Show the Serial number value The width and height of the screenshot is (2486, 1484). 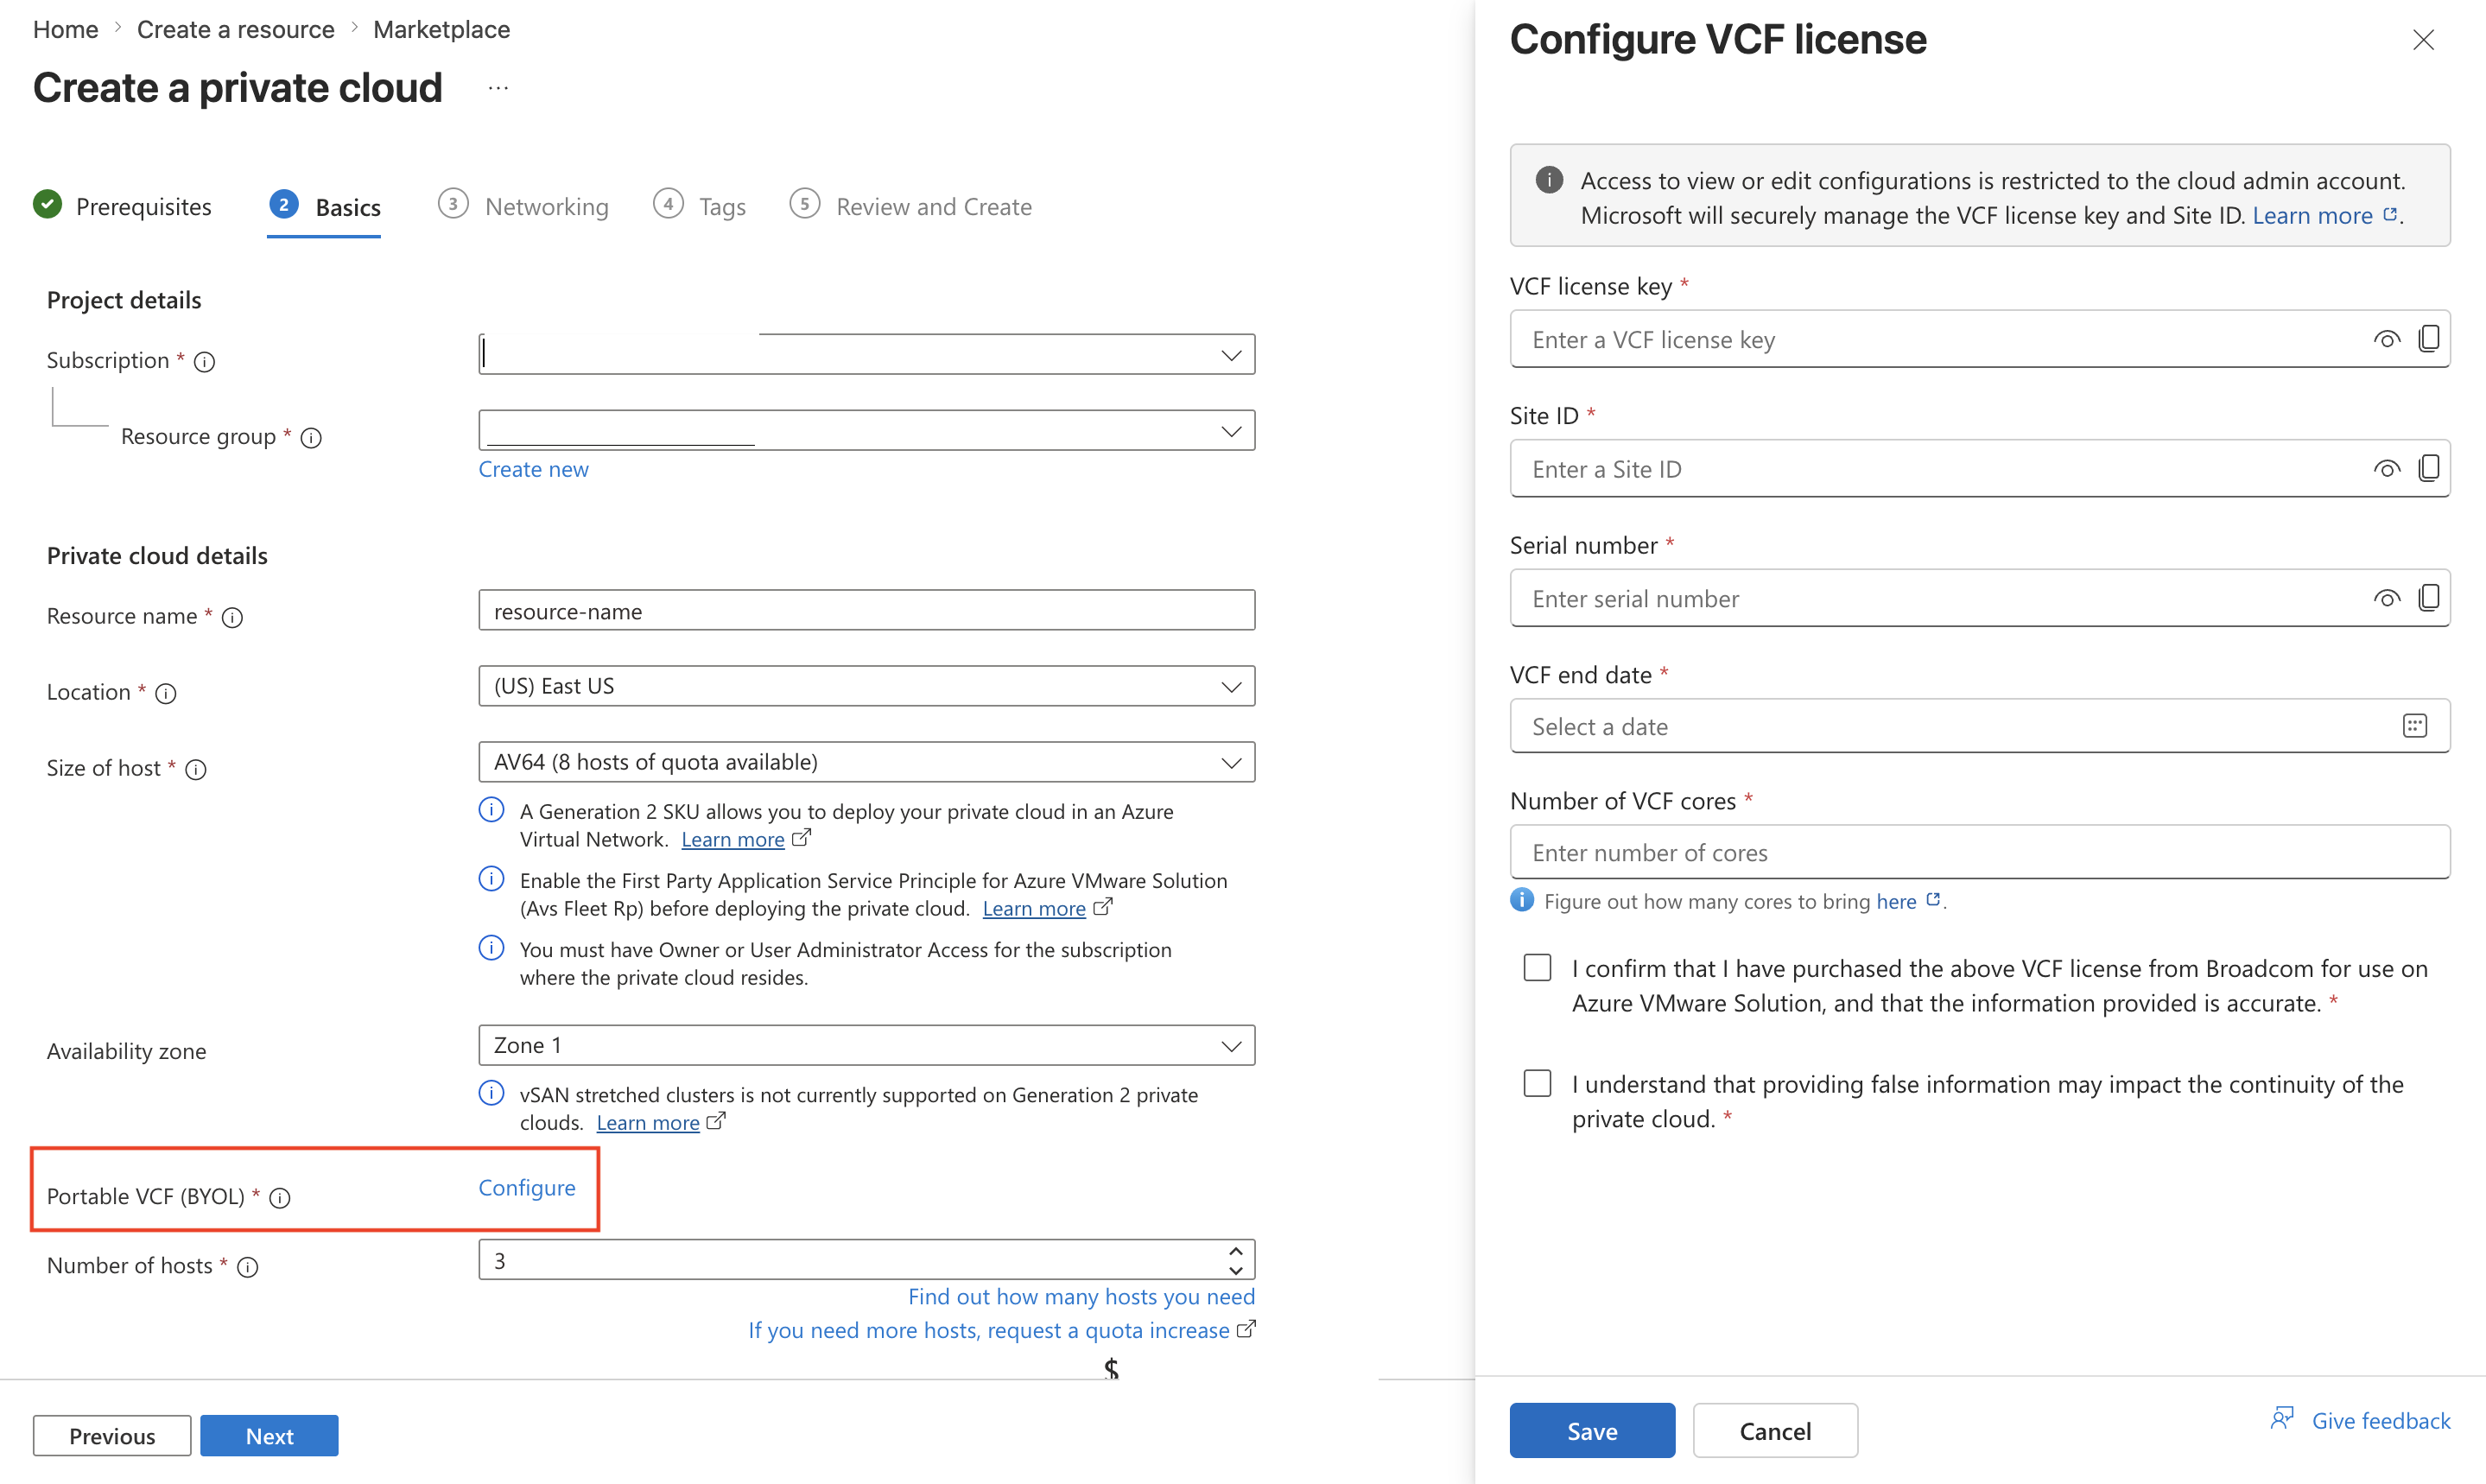[2387, 599]
